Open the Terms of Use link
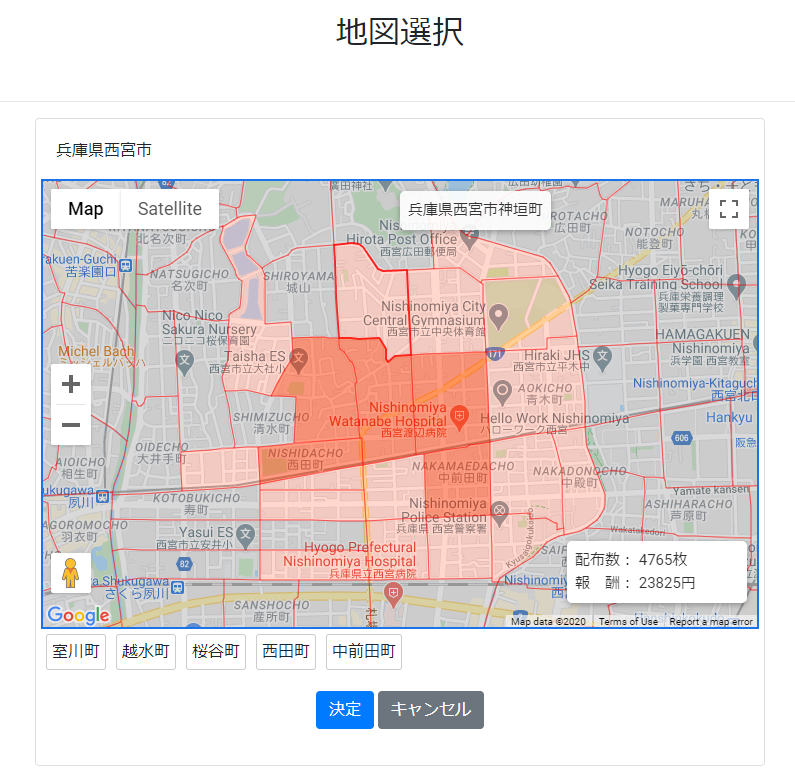The width and height of the screenshot is (795, 779). (628, 621)
